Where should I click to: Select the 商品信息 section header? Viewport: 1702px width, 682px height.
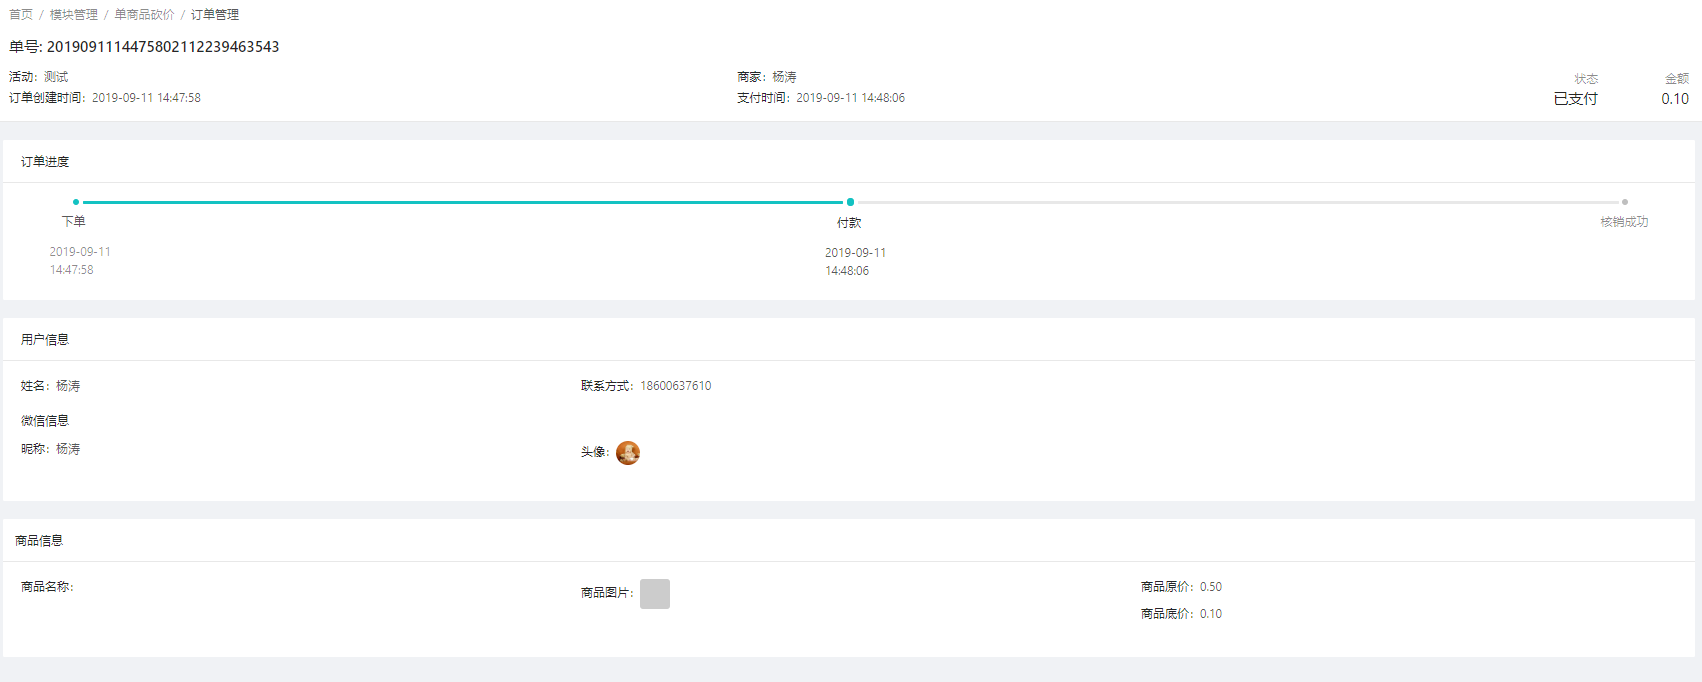tap(39, 541)
